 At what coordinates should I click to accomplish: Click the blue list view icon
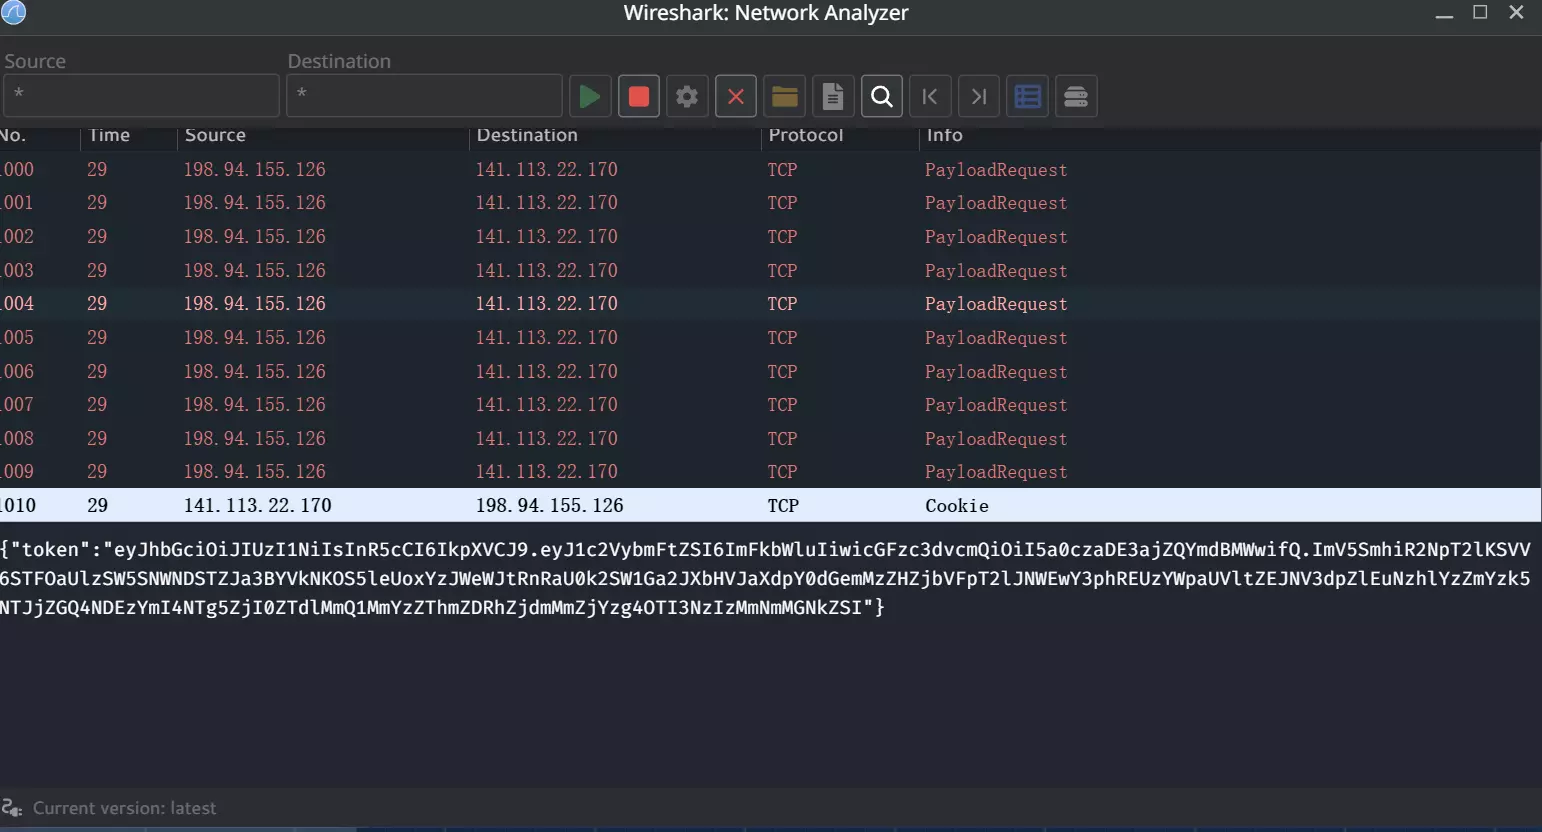pyautogui.click(x=1028, y=97)
